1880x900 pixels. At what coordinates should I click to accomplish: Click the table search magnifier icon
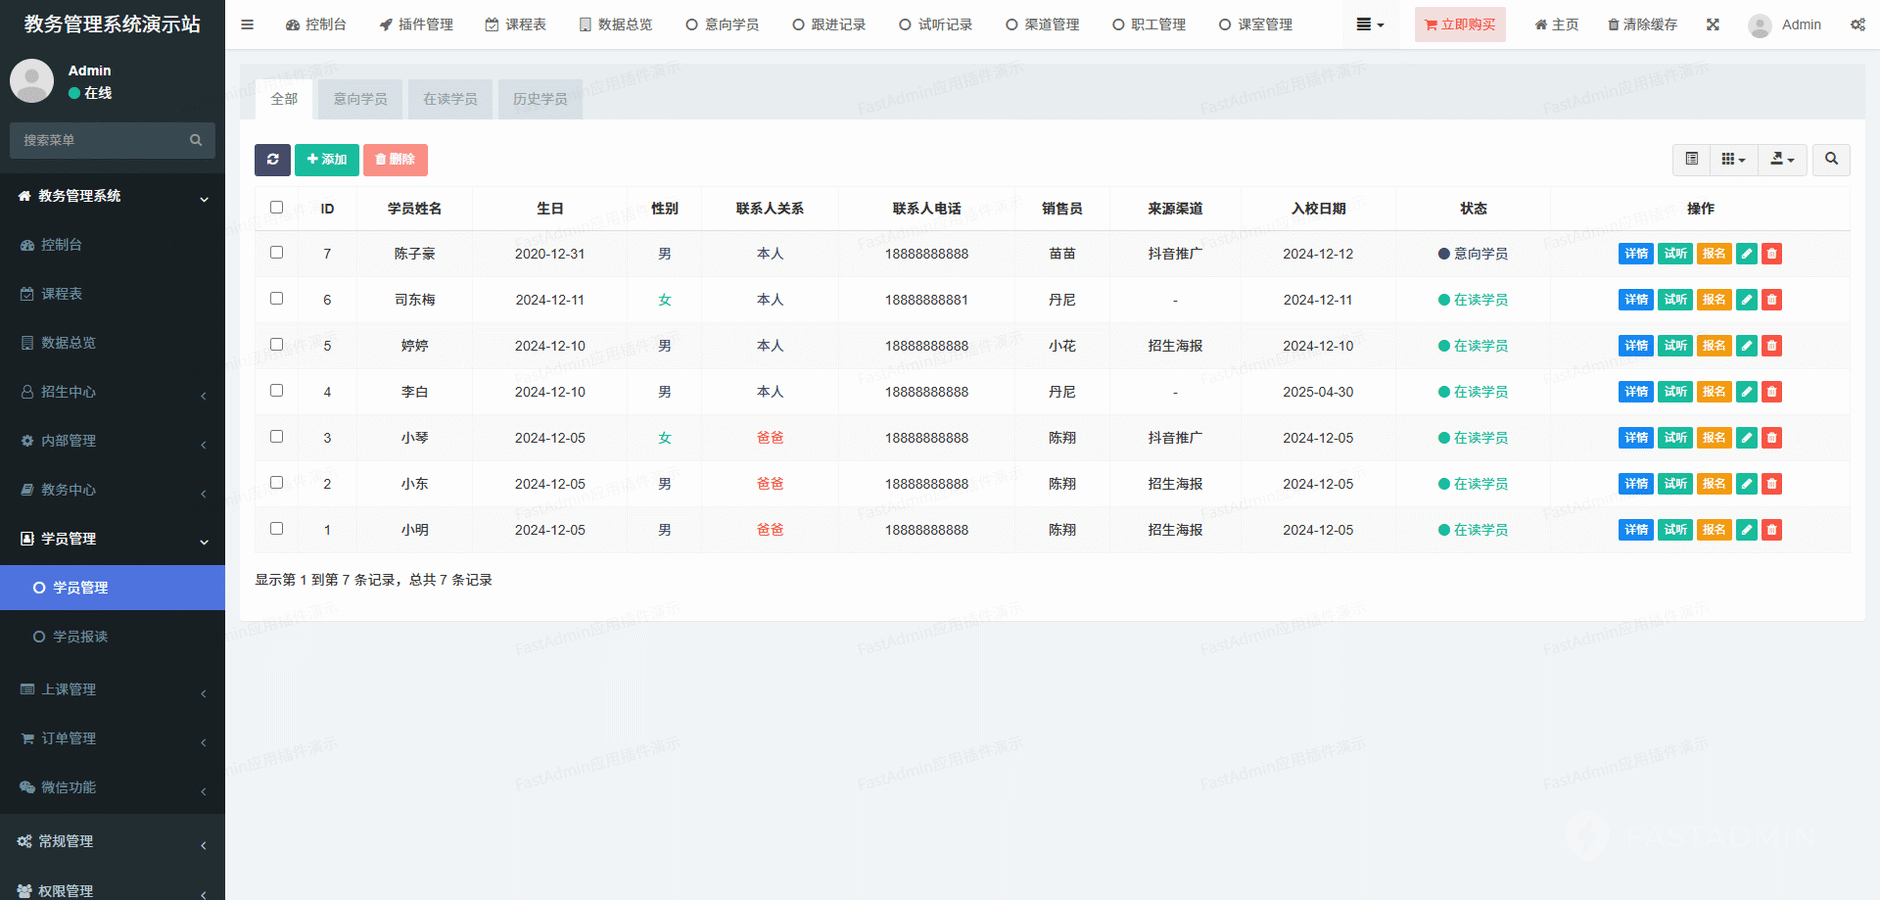pyautogui.click(x=1831, y=160)
